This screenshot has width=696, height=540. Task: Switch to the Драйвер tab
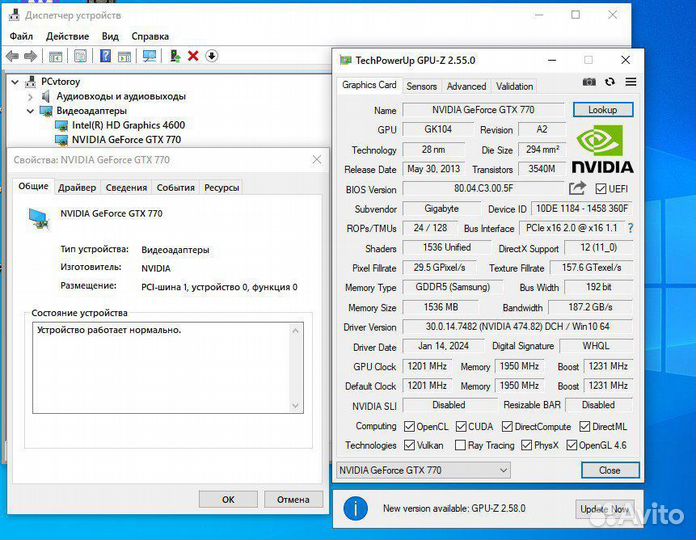(77, 188)
